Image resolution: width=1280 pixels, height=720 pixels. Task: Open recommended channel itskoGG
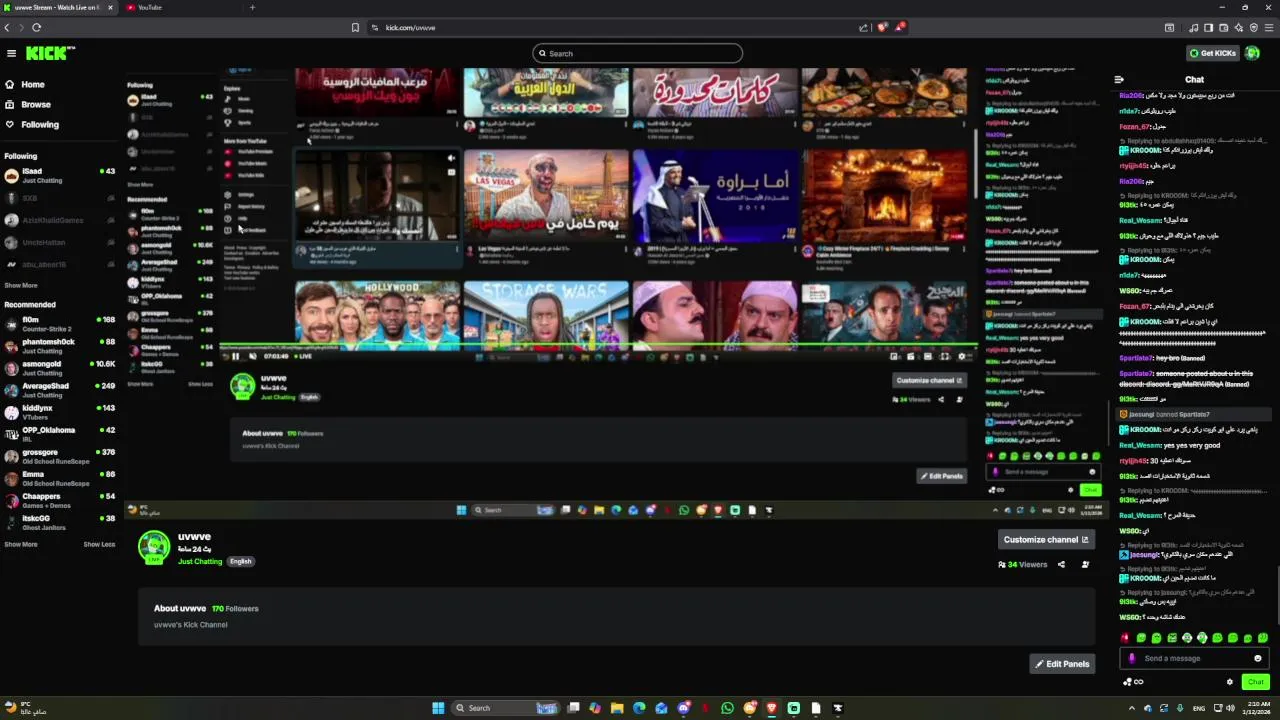(59, 522)
